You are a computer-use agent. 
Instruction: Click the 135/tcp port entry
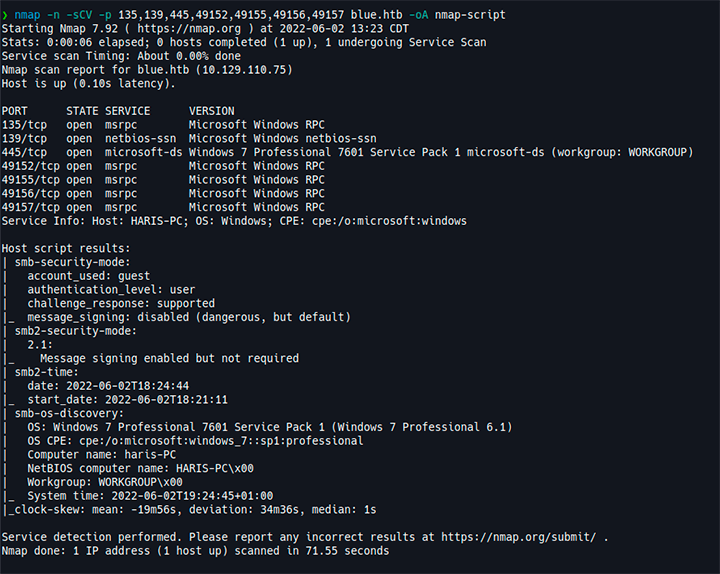[24, 125]
